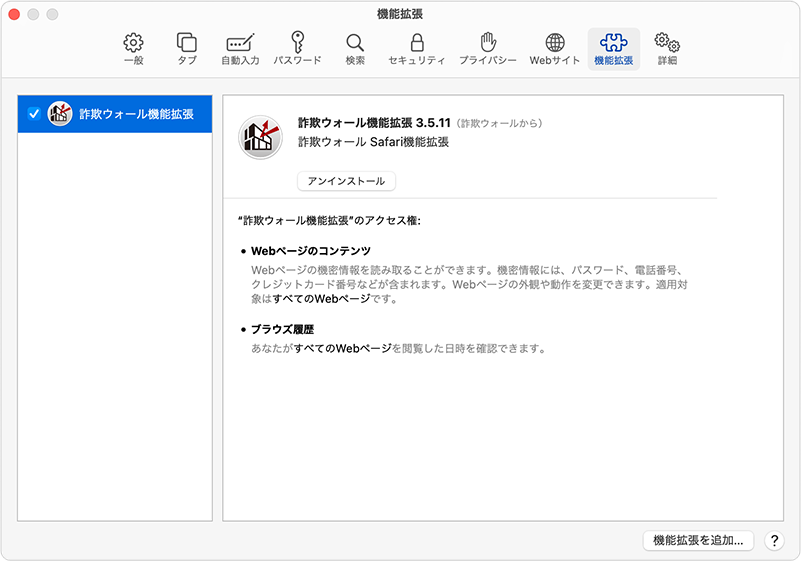Open the 一般 (General) preferences pane
This screenshot has height=561, width=801.
pyautogui.click(x=133, y=49)
